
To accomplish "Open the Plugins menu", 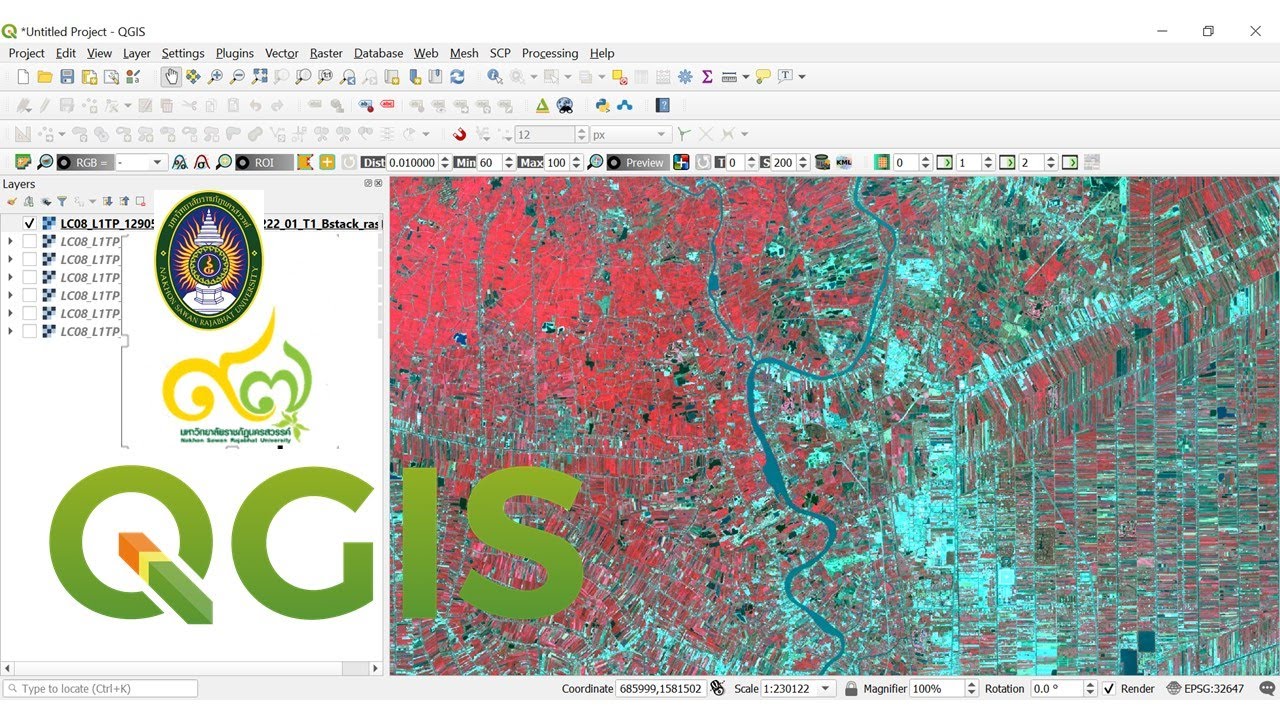I will tap(235, 53).
